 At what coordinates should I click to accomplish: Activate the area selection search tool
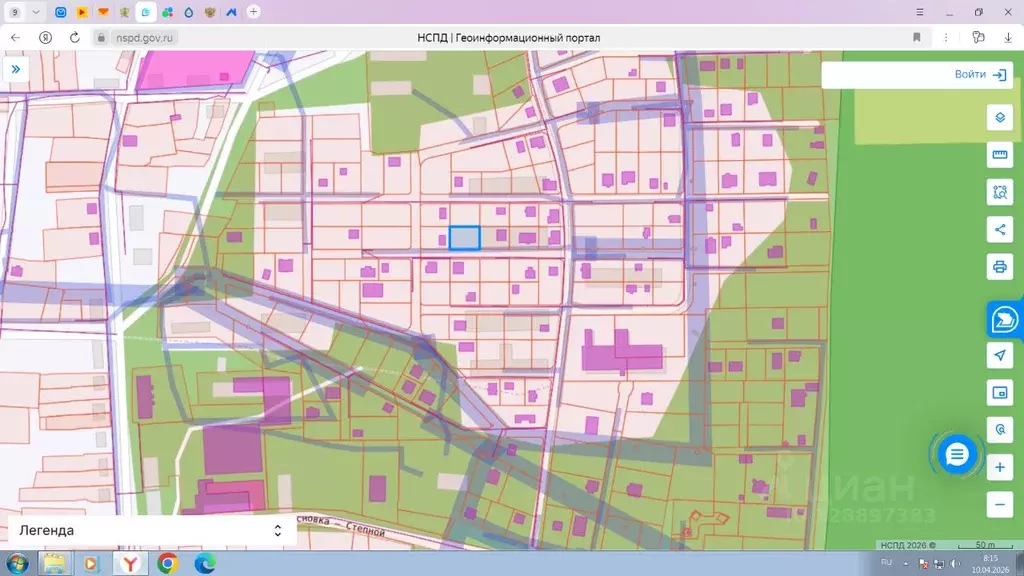(1000, 192)
